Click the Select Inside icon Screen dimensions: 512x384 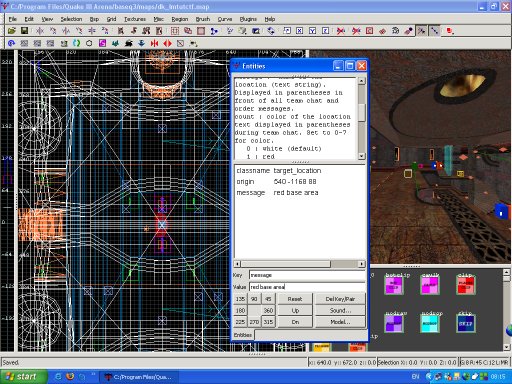[159, 31]
